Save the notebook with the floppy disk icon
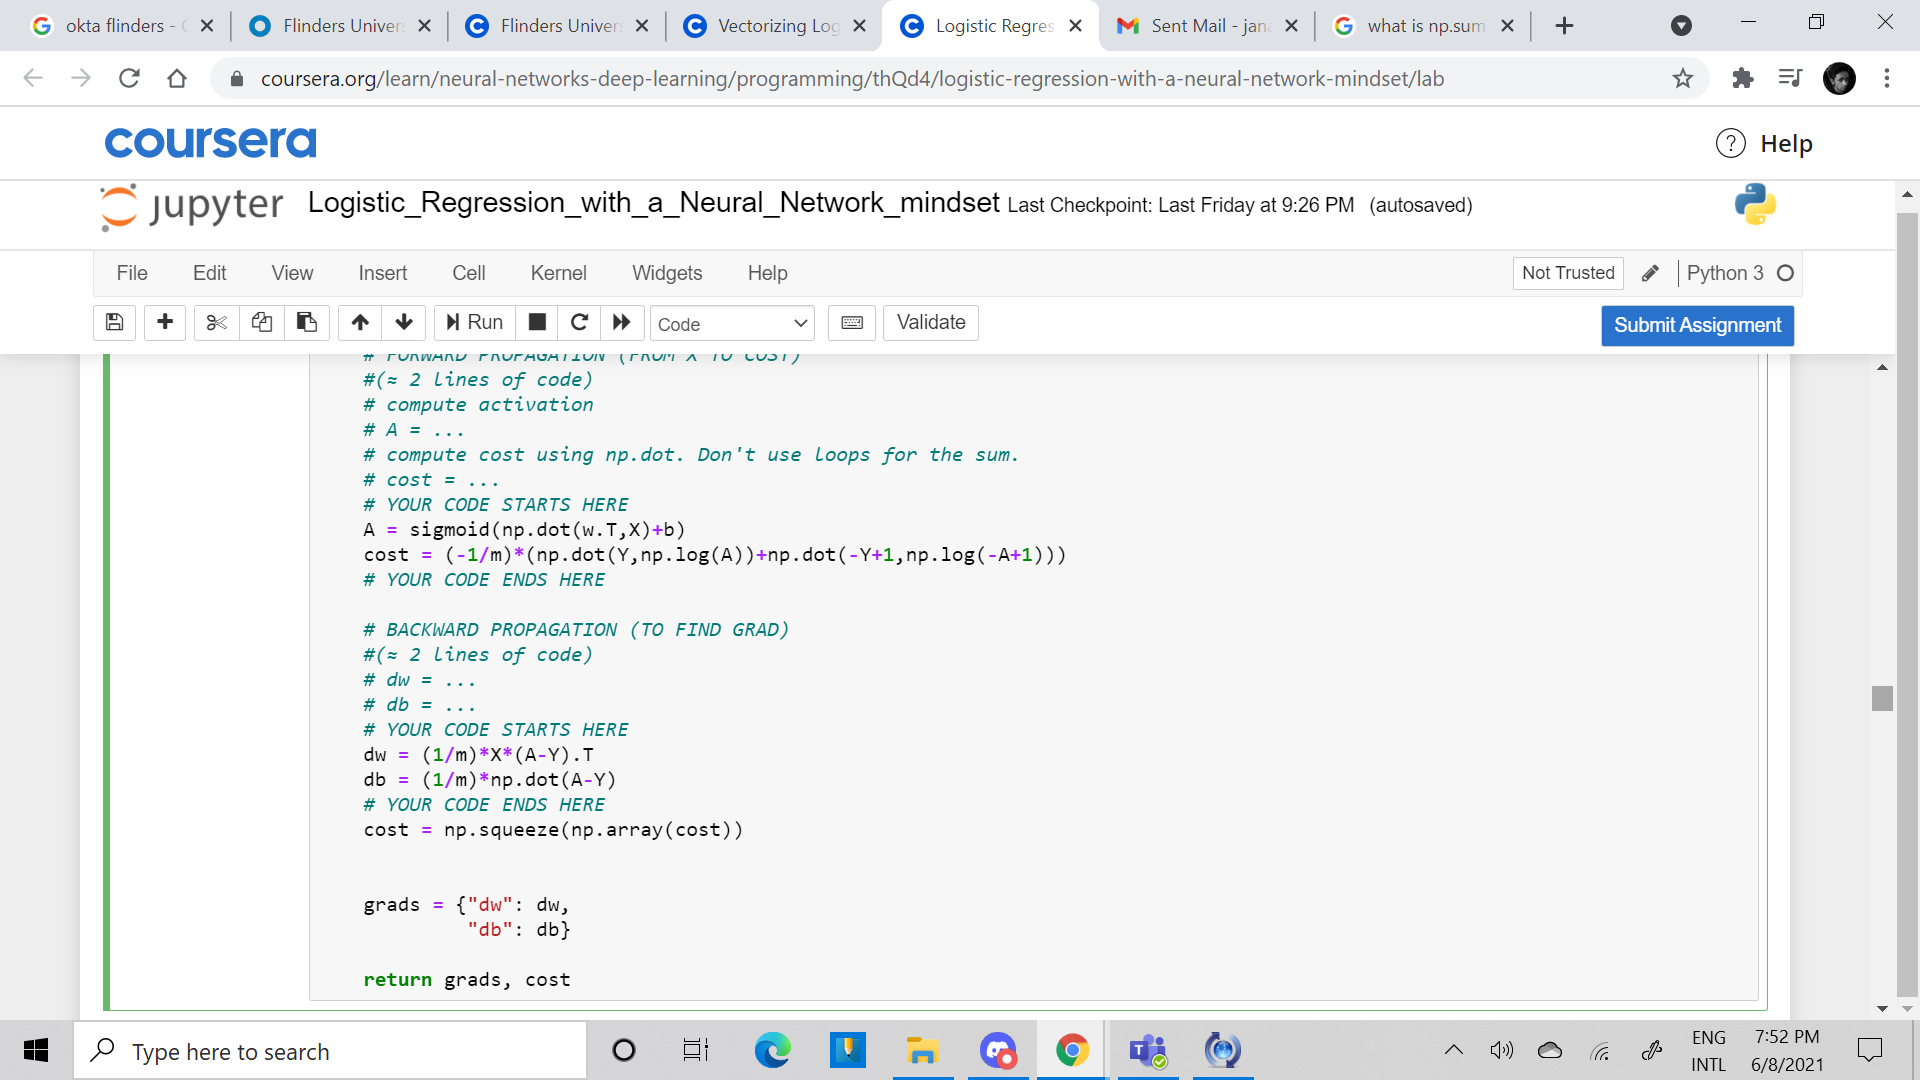1920x1080 pixels. 114,322
